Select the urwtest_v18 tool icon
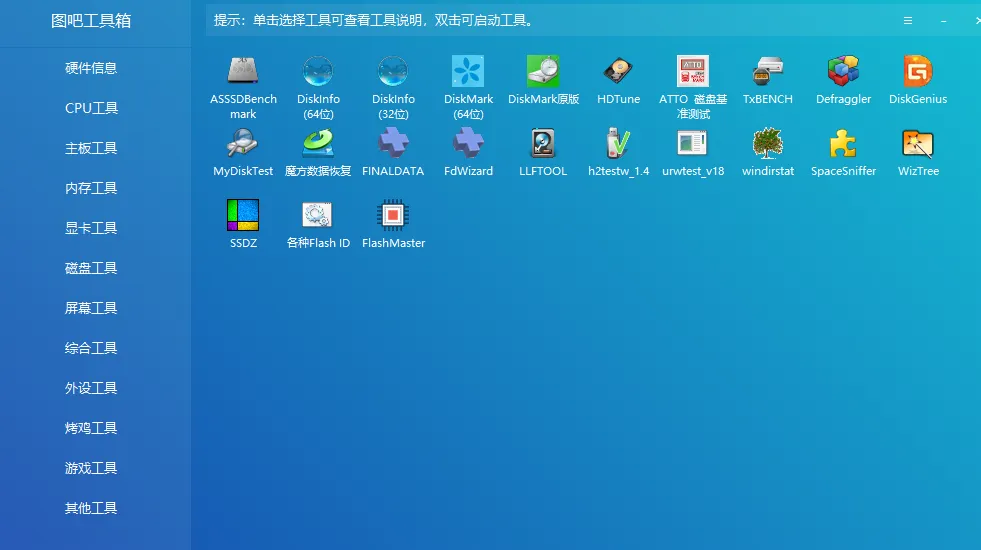Viewport: 981px width, 550px height. (x=693, y=143)
